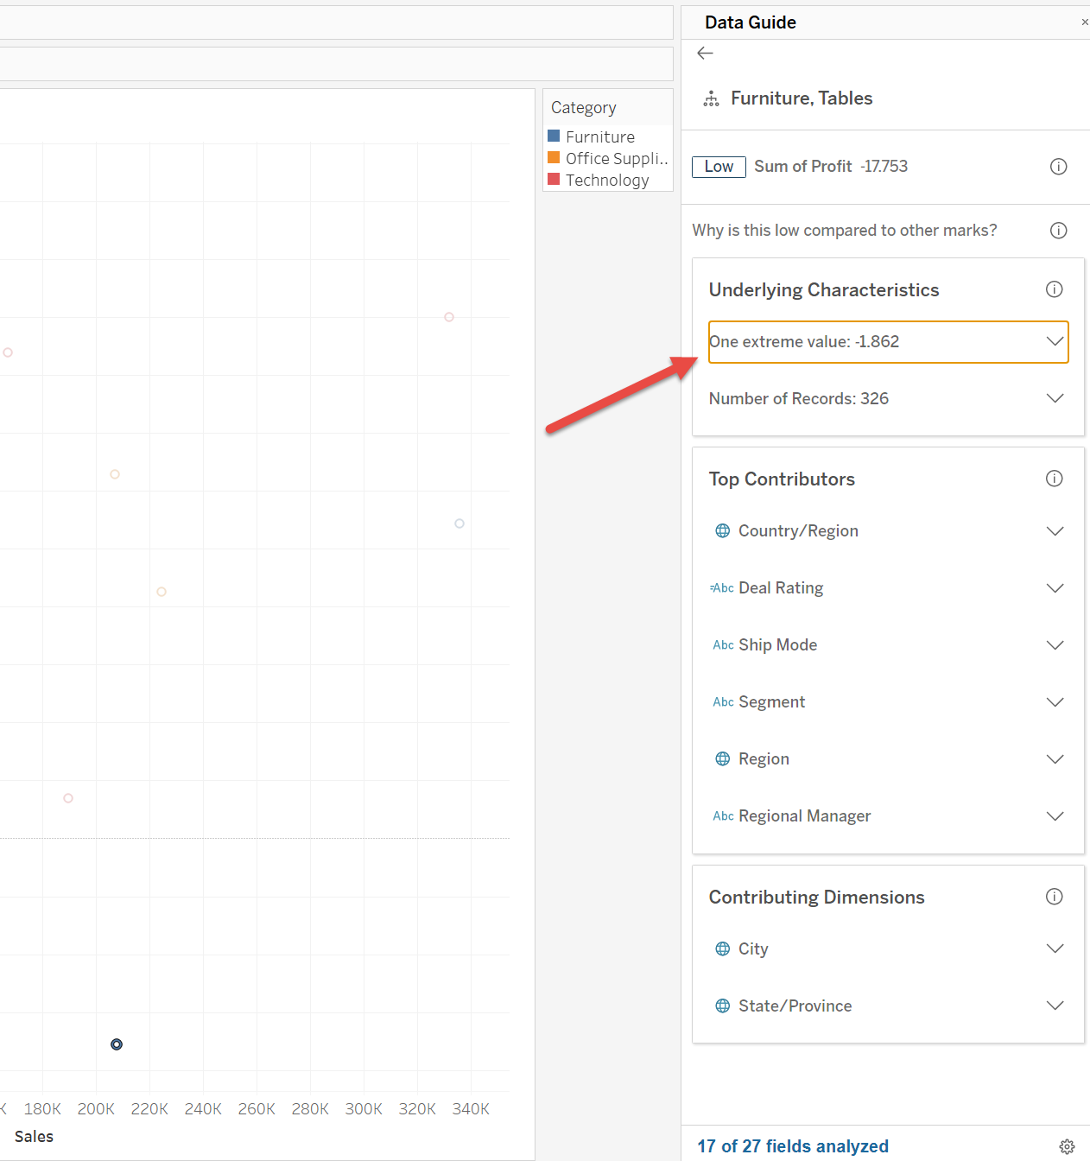Viewport: 1090px width, 1162px height.
Task: Close the Data Guide pane
Action: coord(1084,22)
